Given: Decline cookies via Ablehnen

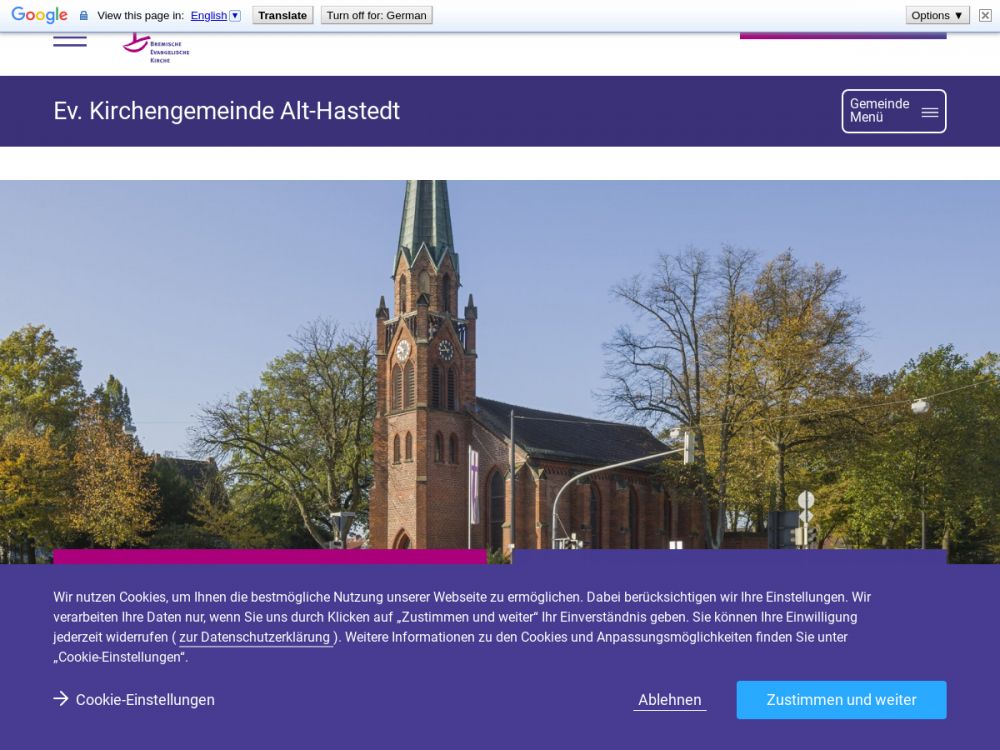Looking at the screenshot, I should point(669,700).
